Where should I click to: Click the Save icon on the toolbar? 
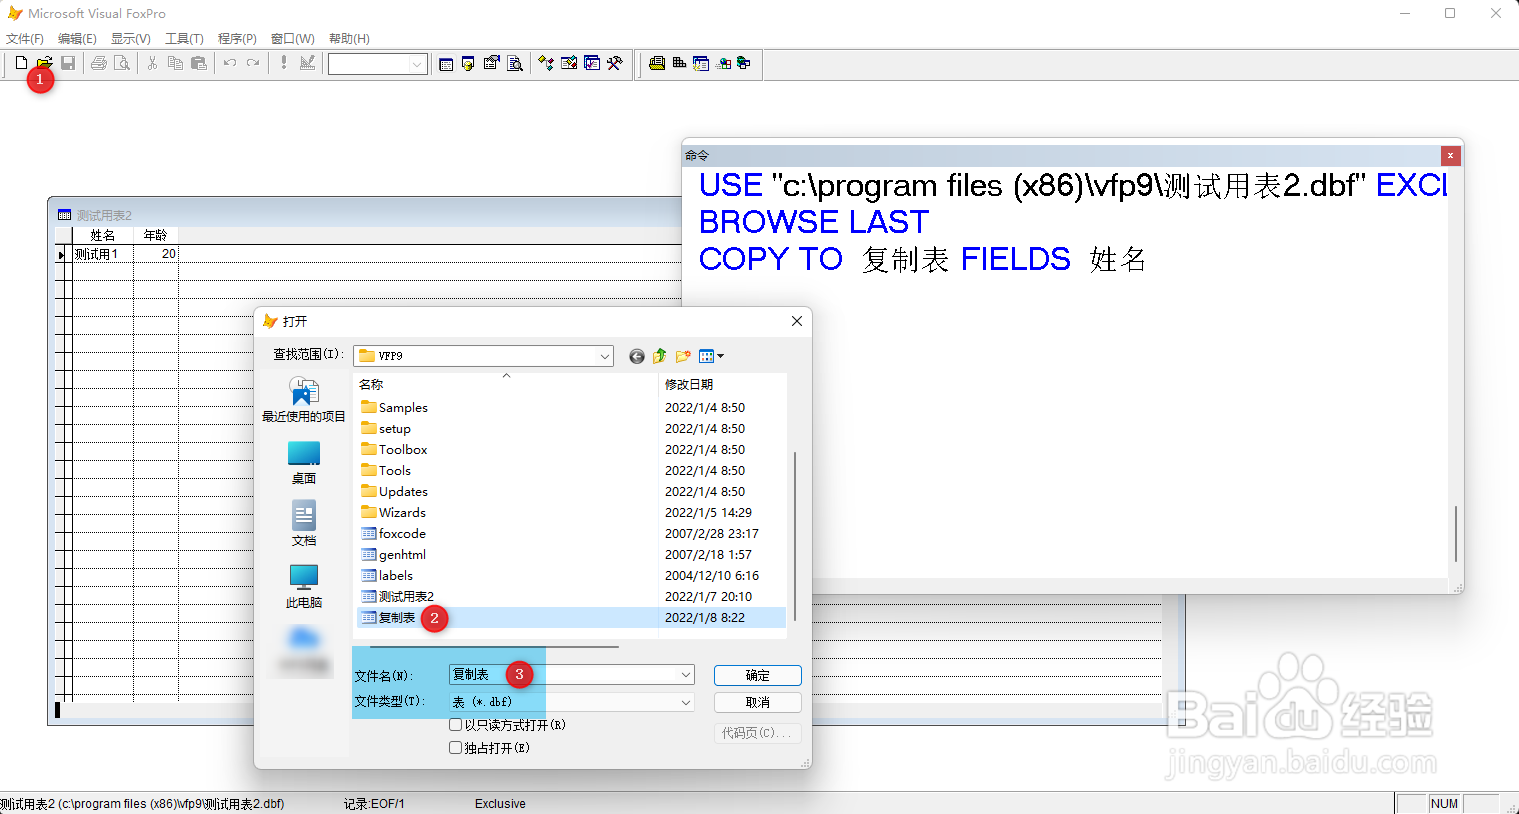[68, 62]
